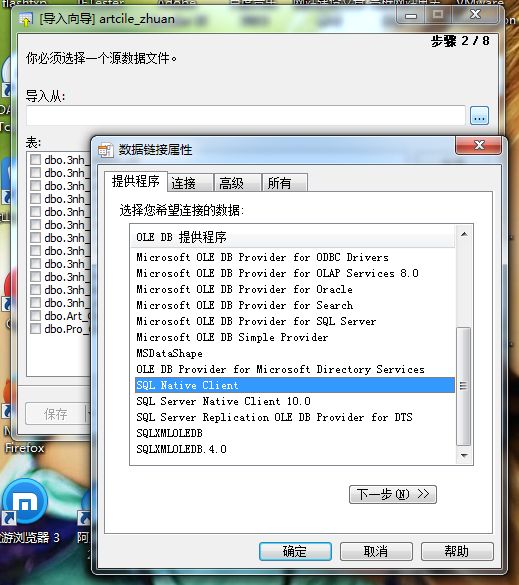The width and height of the screenshot is (519, 585).
Task: Click the browse button beside the import-from field
Action: point(479,116)
